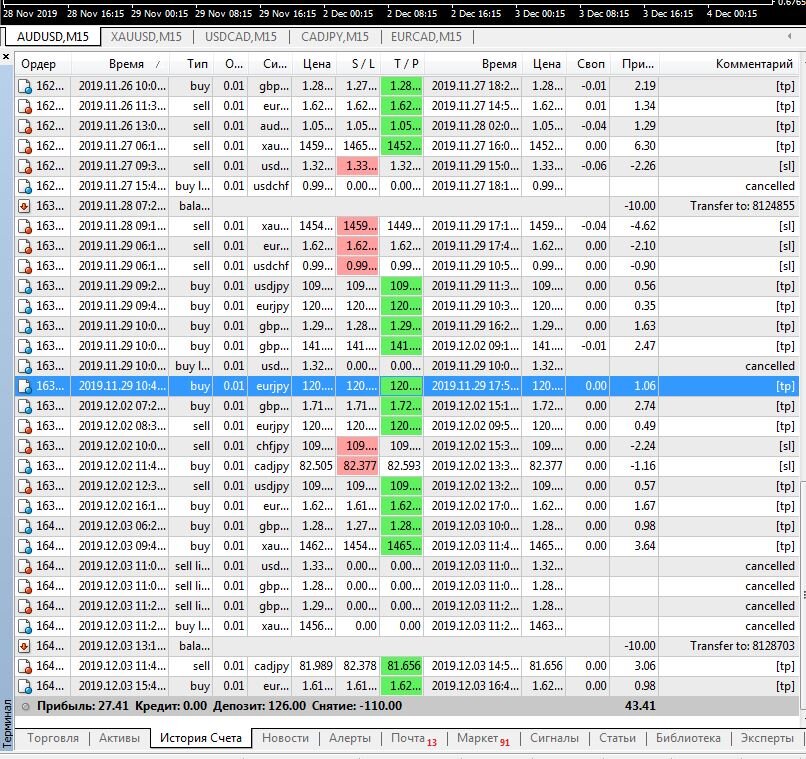This screenshot has height=759, width=806.
Task: Open the Статьи tab
Action: [x=617, y=738]
